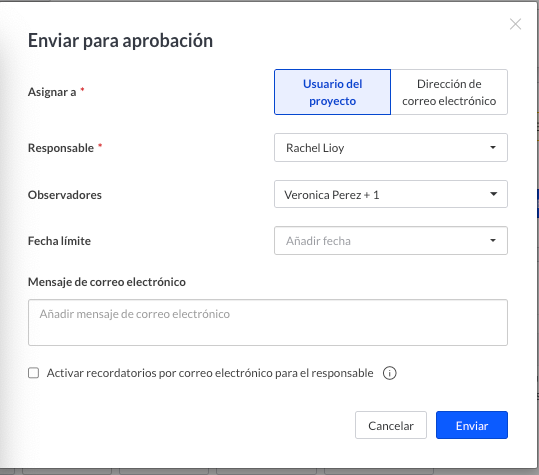The height and width of the screenshot is (475, 539).
Task: Click the Responsable field label
Action: pyautogui.click(x=61, y=148)
